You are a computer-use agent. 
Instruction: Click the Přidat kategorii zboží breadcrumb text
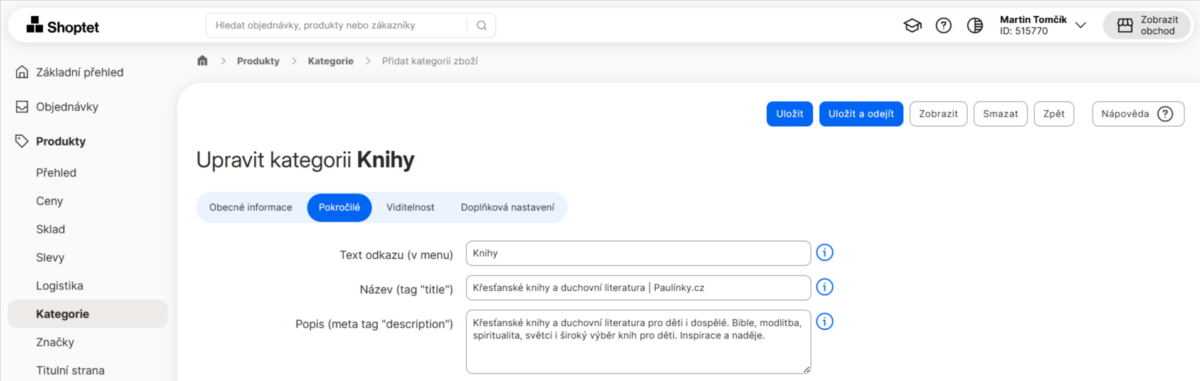pos(430,61)
